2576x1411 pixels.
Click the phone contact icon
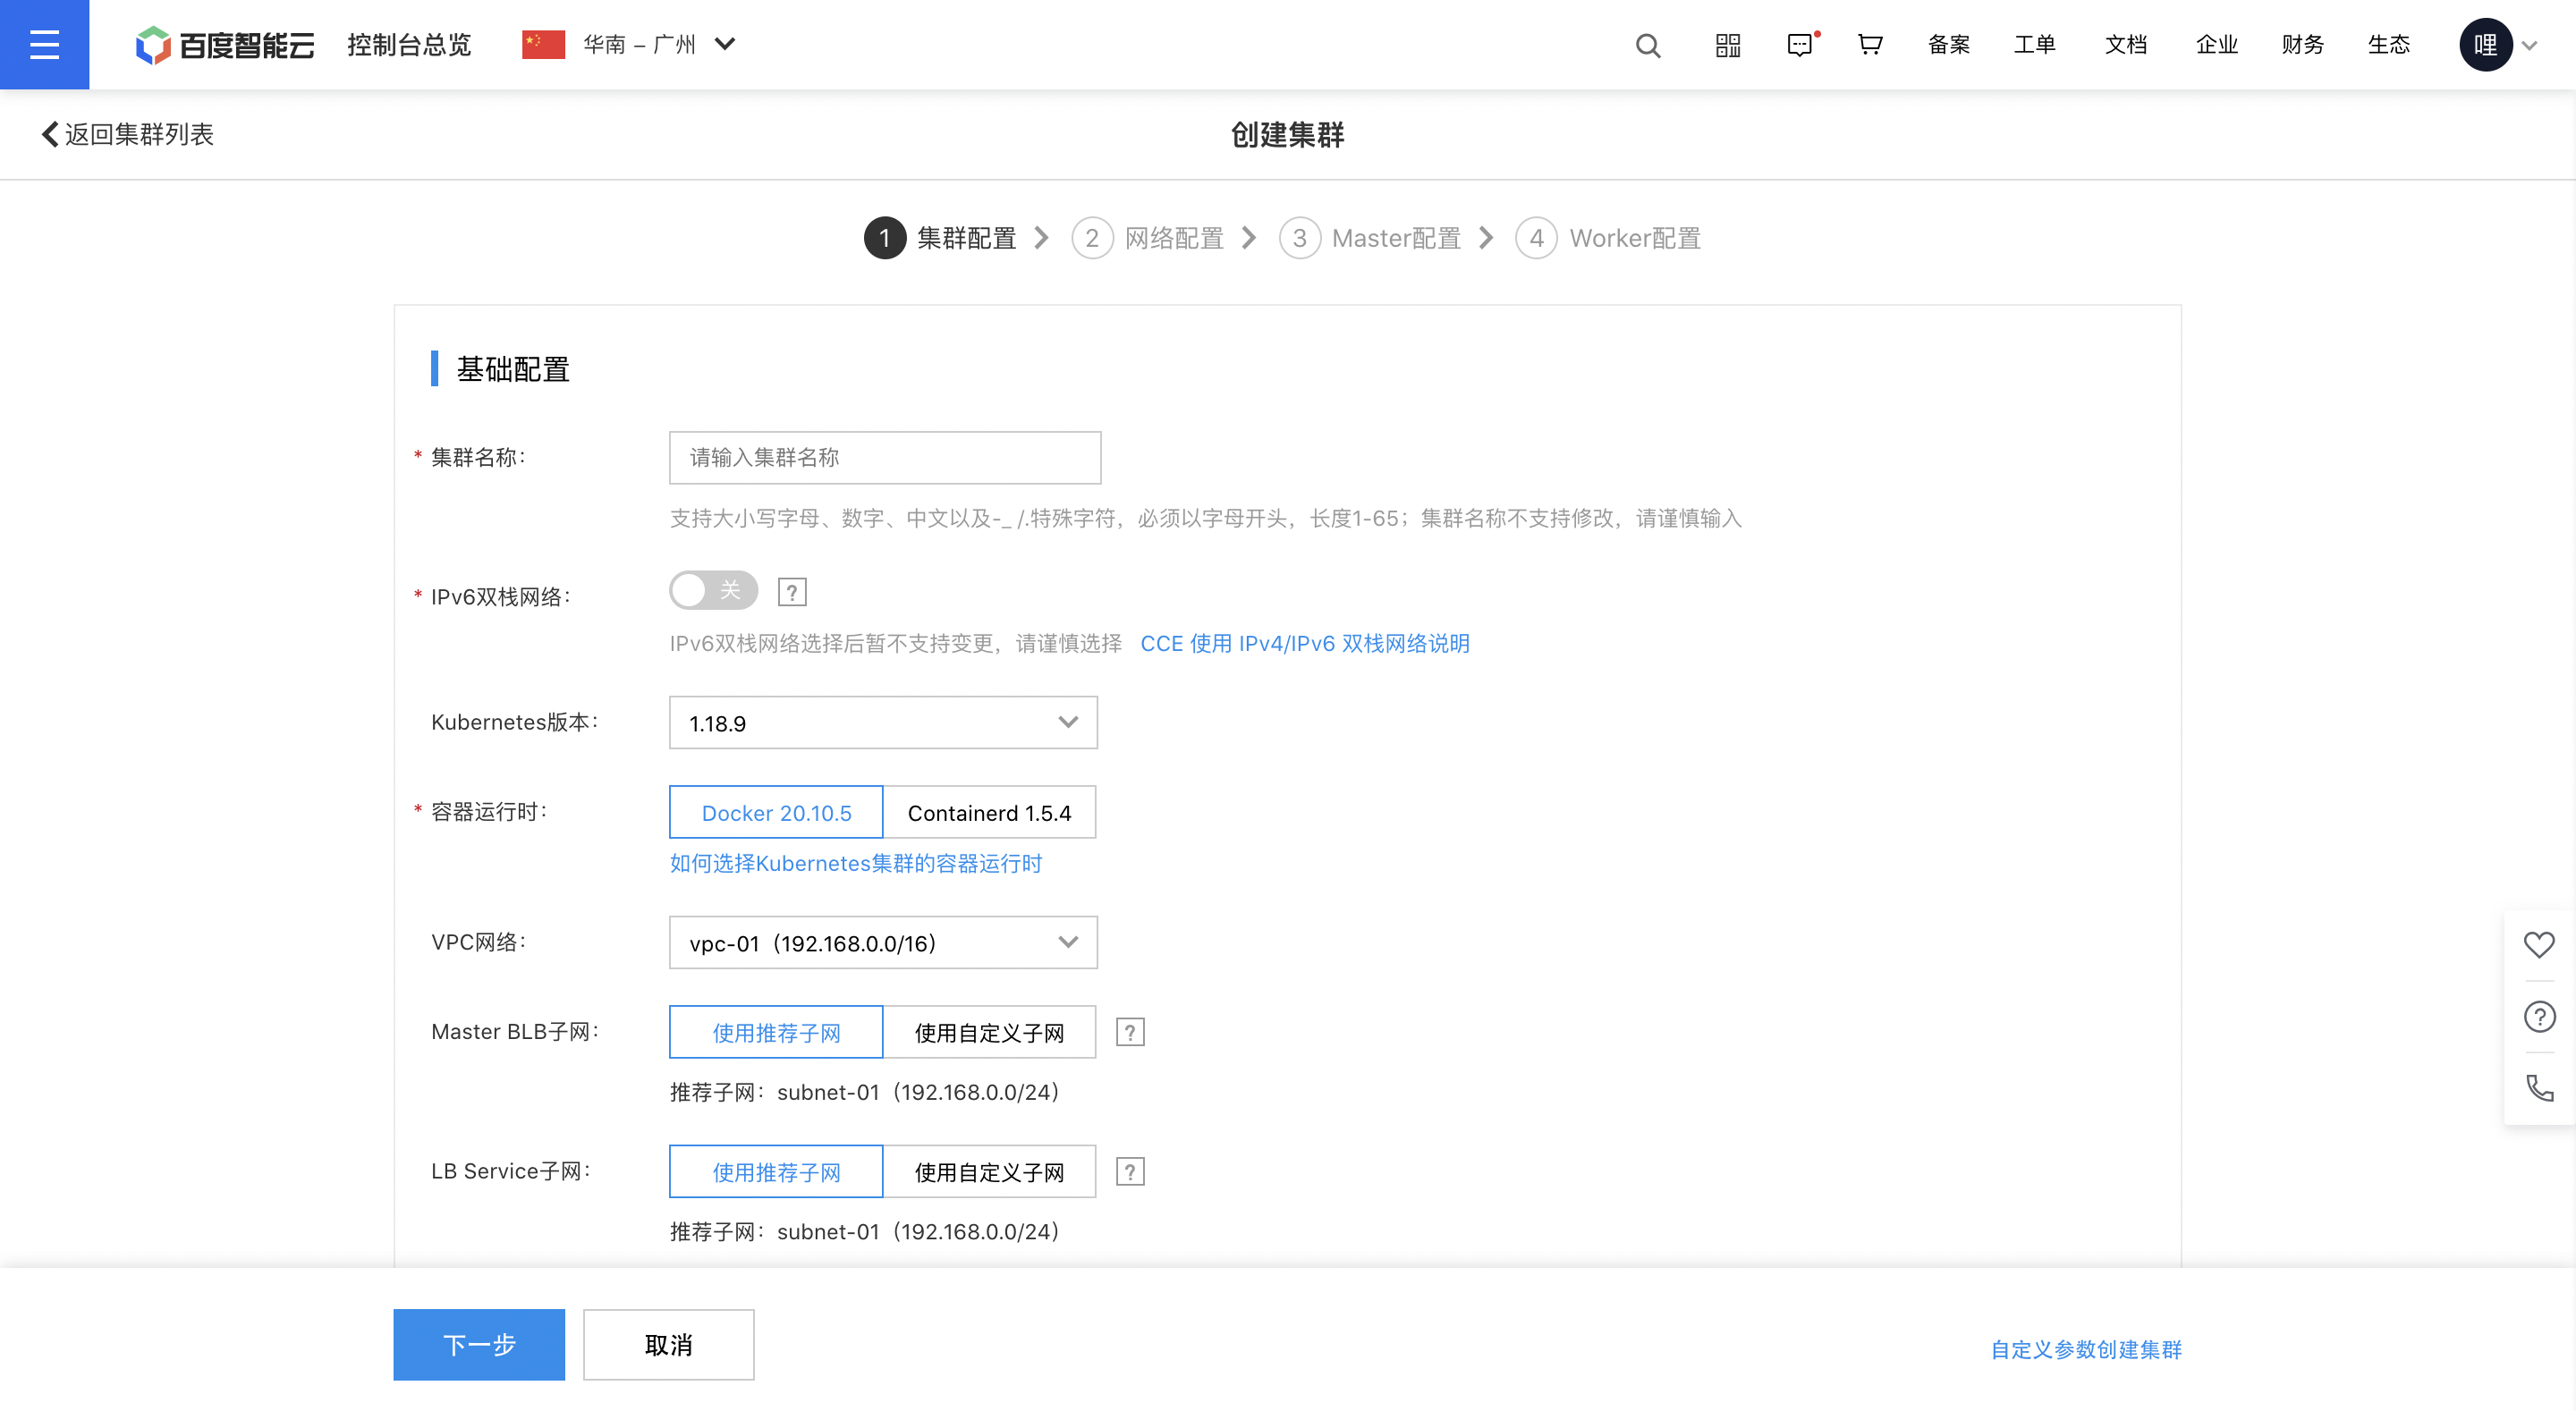2539,1088
